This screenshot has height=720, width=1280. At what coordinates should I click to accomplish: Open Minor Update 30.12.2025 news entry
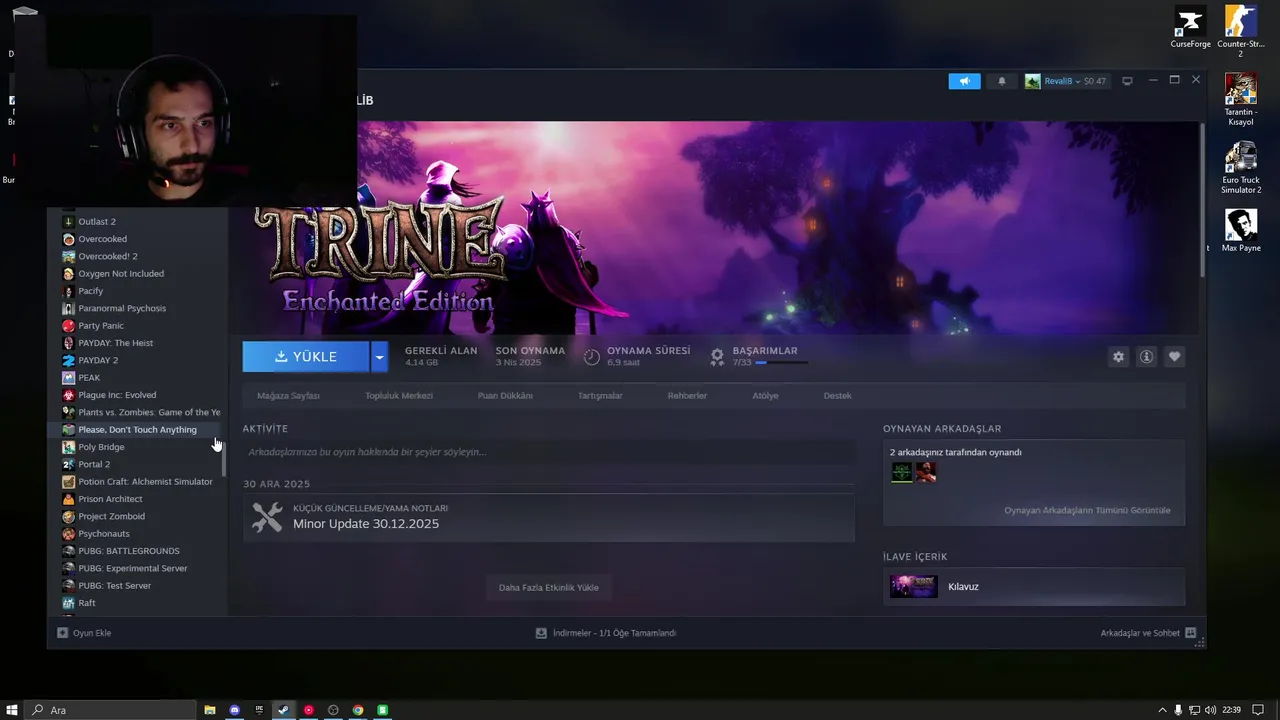(x=549, y=518)
